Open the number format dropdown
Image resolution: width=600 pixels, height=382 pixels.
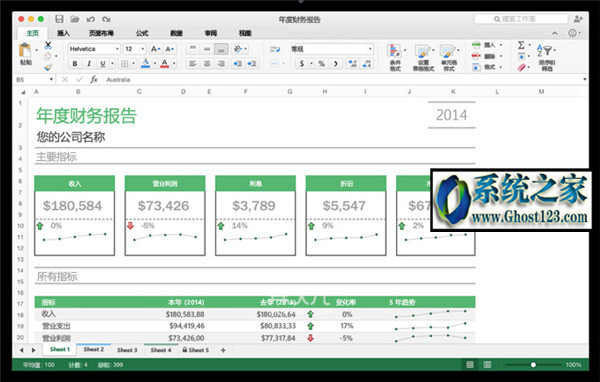[332, 49]
